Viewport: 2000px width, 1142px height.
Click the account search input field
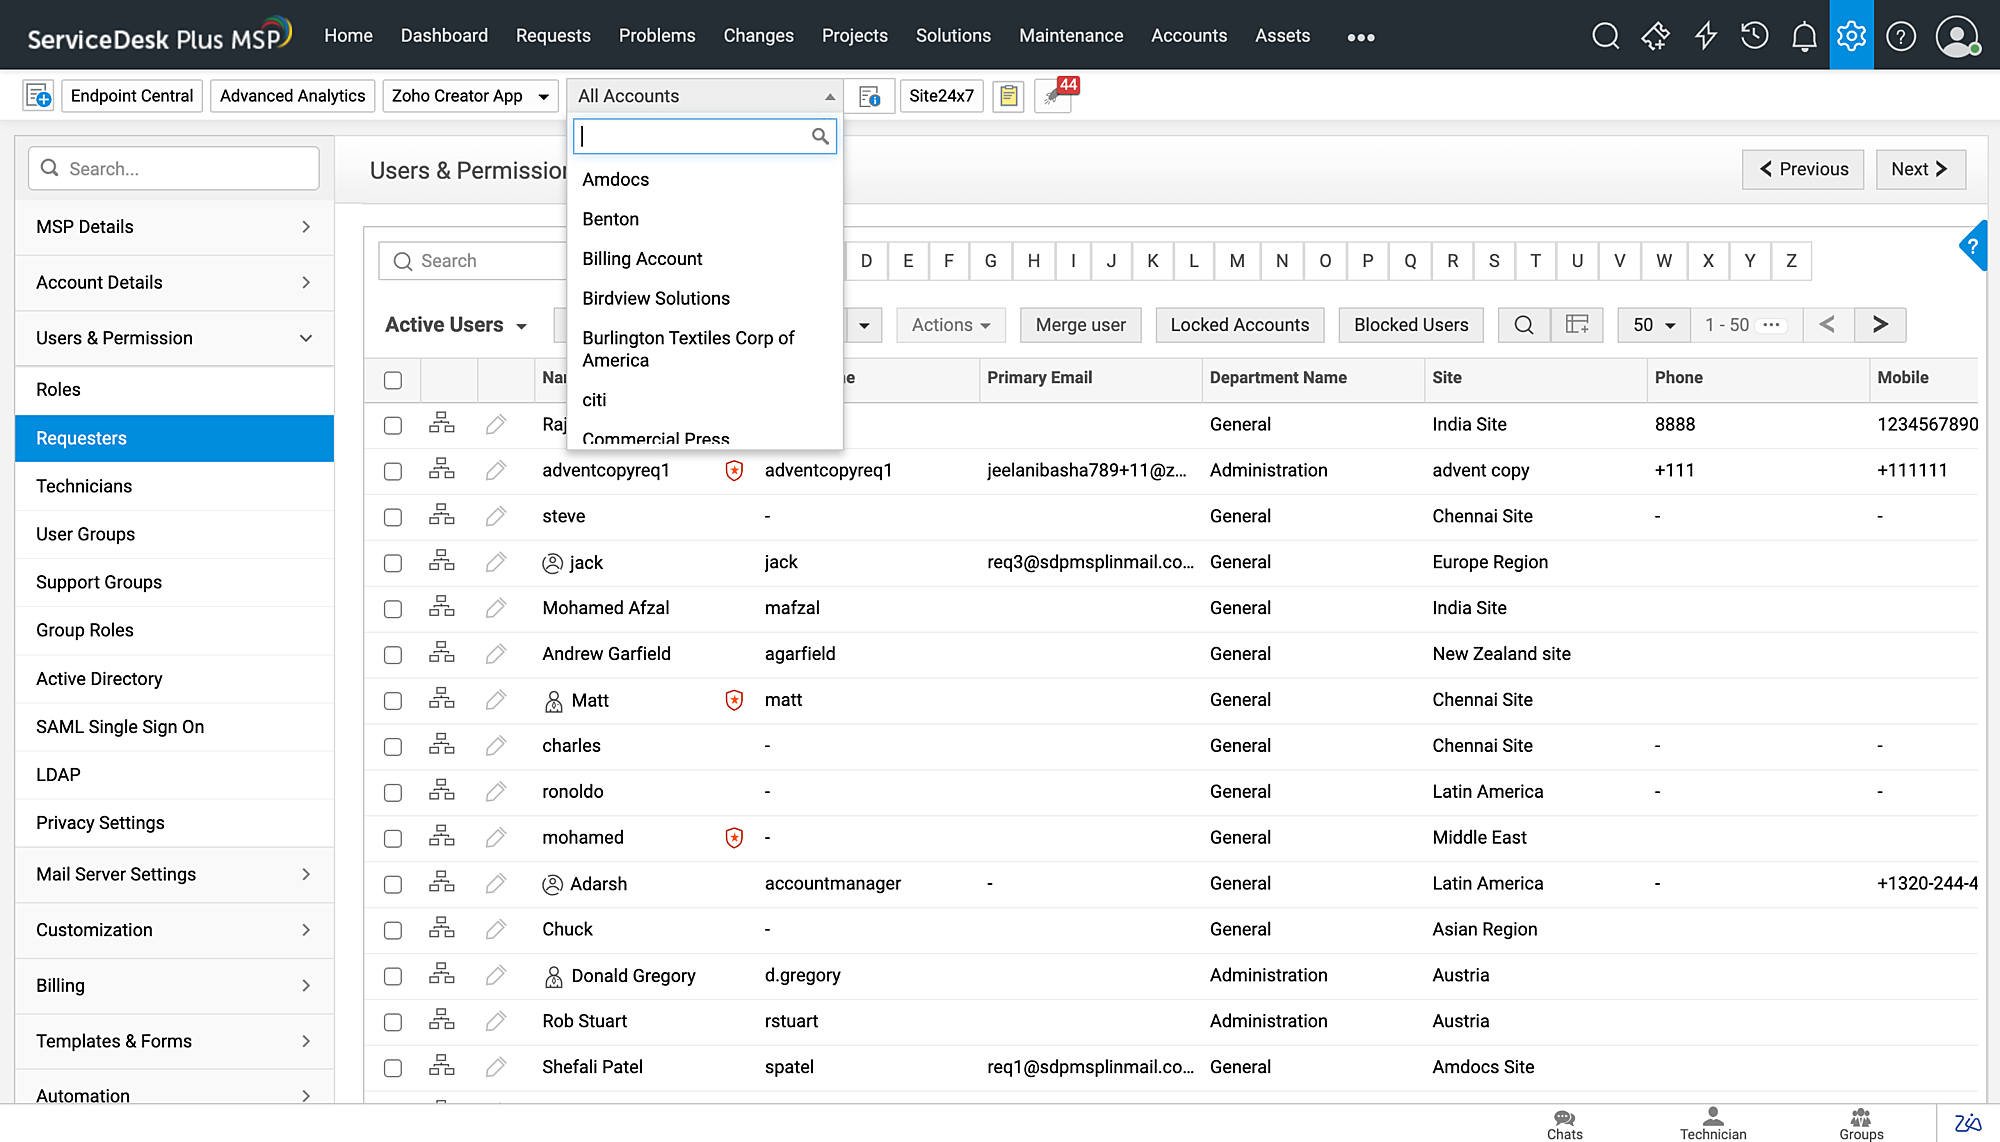pos(695,136)
